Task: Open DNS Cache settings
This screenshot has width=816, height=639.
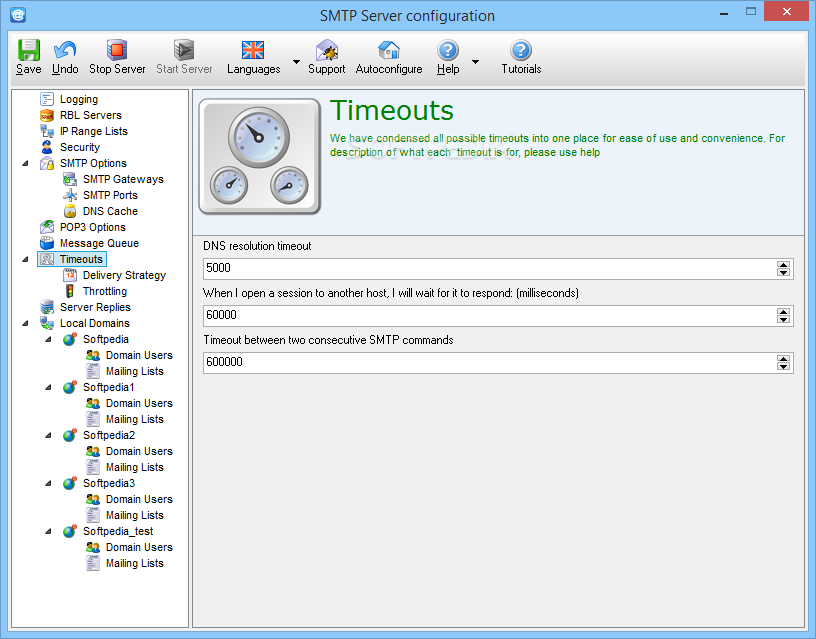Action: point(110,211)
